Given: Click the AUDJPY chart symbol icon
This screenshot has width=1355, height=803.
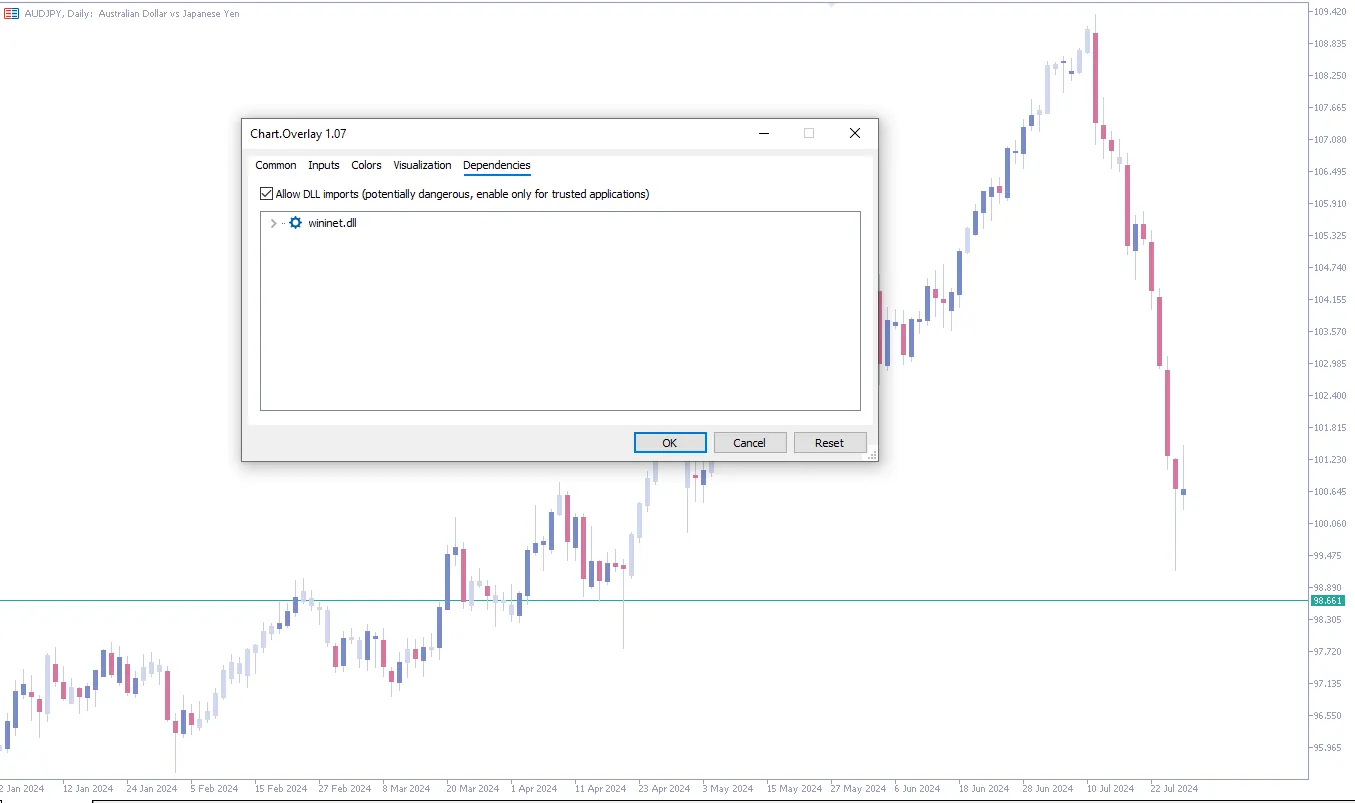Looking at the screenshot, I should tap(11, 14).
